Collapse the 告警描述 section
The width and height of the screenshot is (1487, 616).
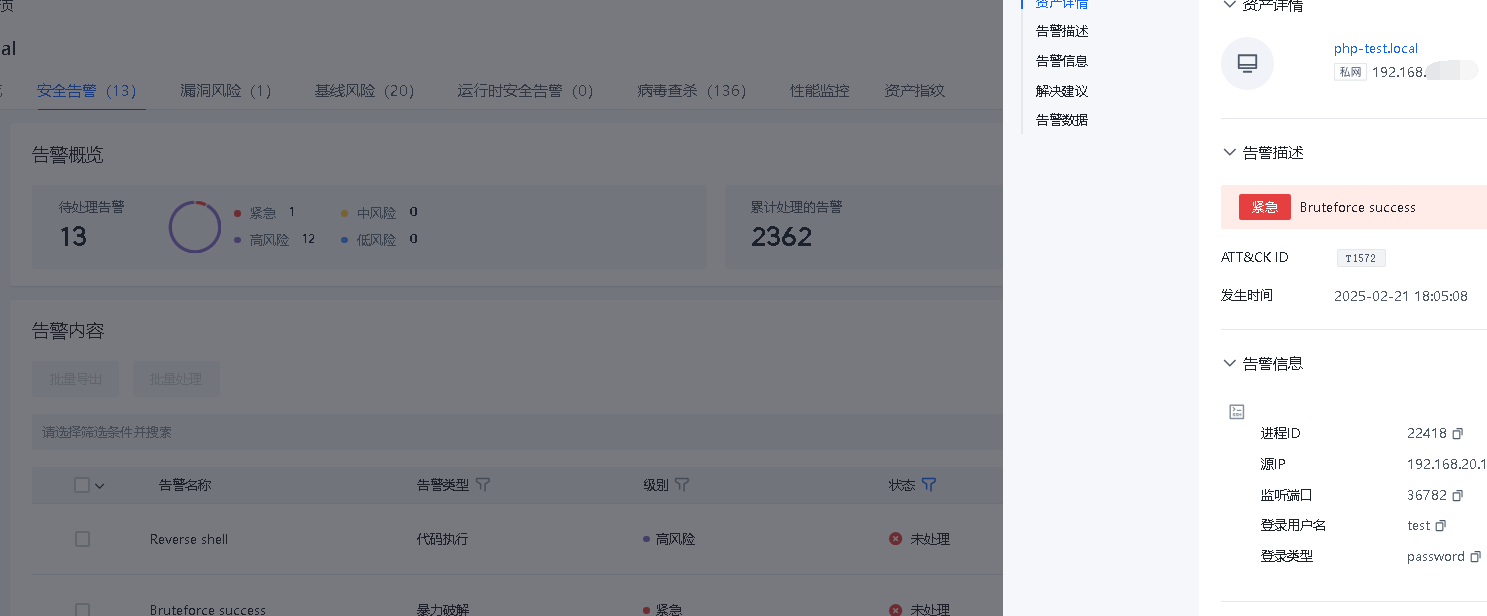click(1230, 153)
